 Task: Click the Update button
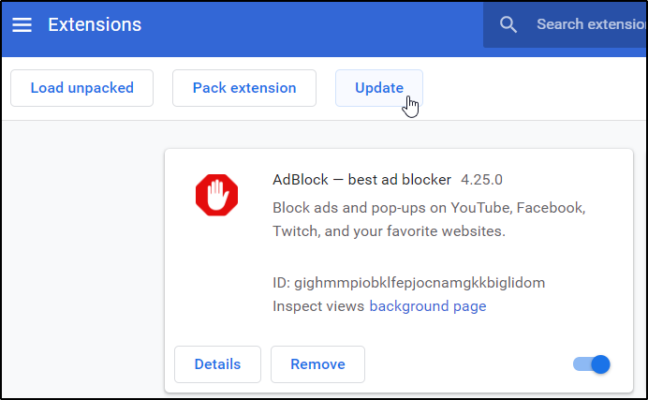coord(379,88)
